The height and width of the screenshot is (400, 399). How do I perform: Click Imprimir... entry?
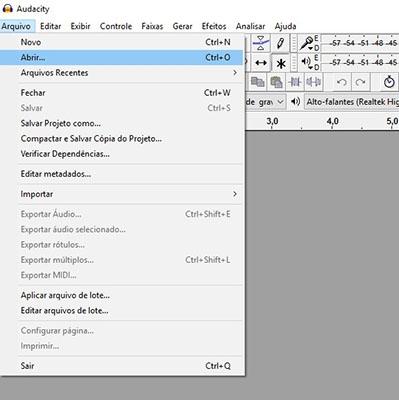(x=123, y=346)
